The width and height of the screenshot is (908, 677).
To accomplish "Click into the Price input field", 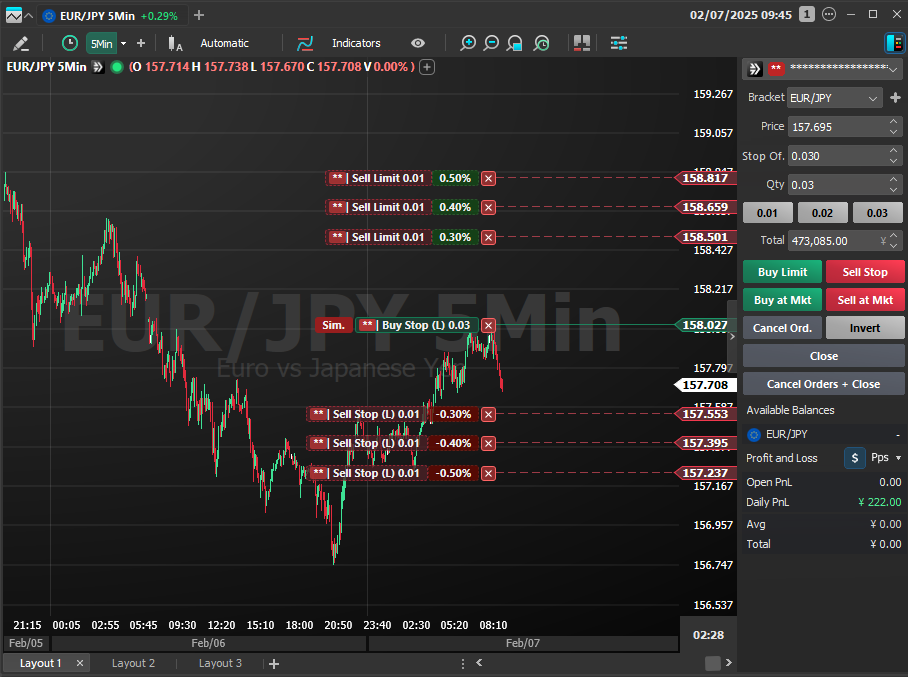I will pos(836,127).
